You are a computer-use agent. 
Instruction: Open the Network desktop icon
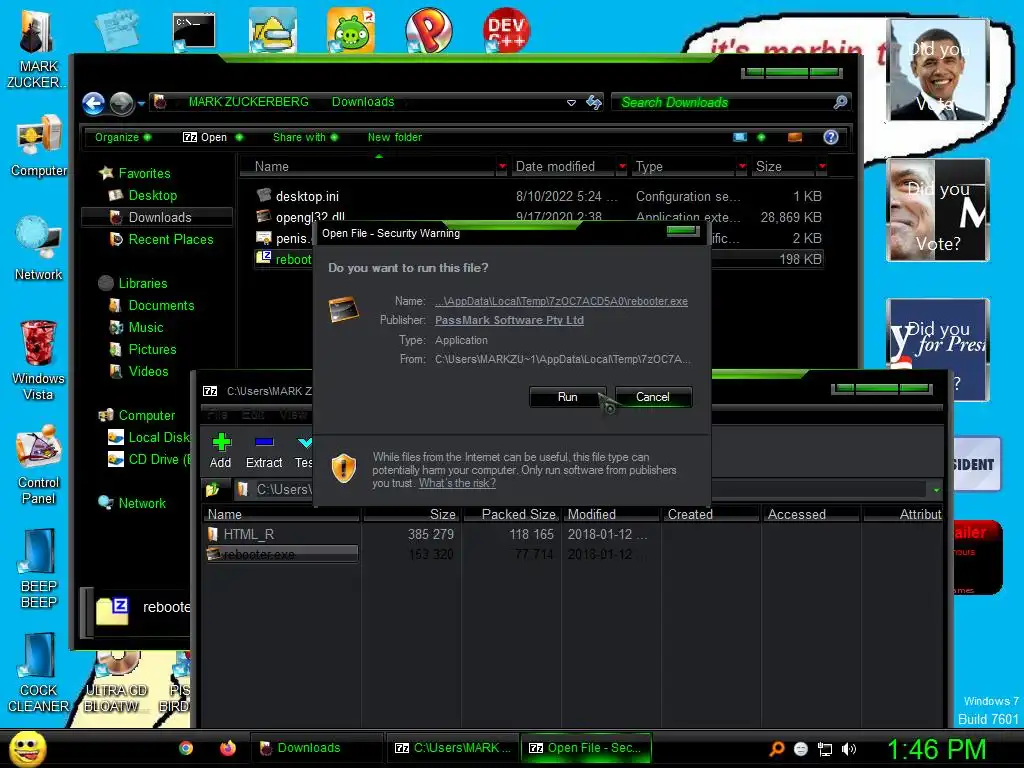point(39,249)
